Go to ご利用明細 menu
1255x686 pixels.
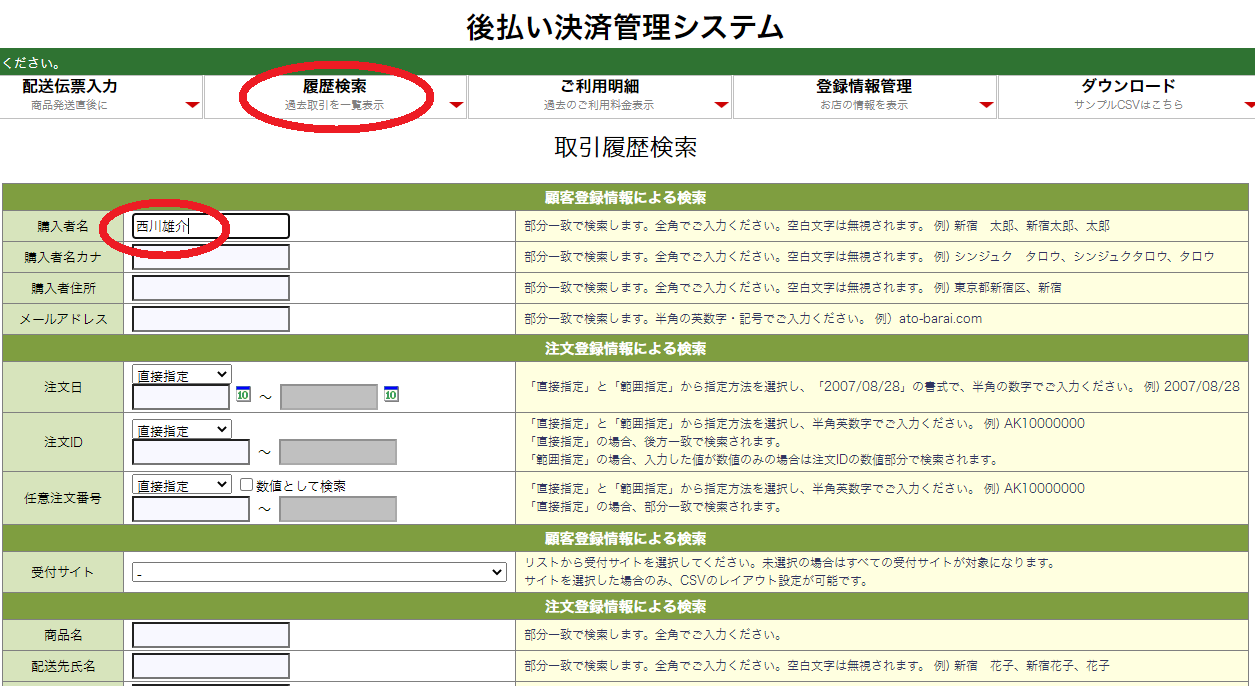click(599, 94)
